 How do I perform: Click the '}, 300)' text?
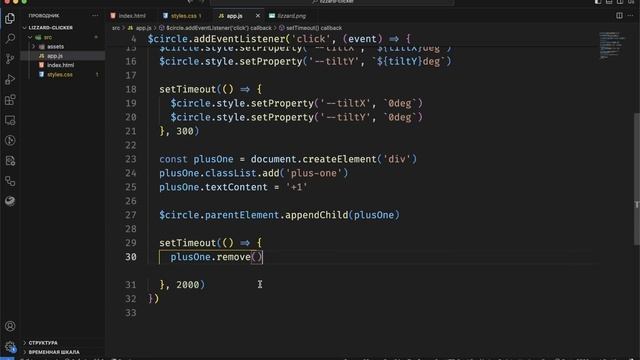click(x=179, y=131)
